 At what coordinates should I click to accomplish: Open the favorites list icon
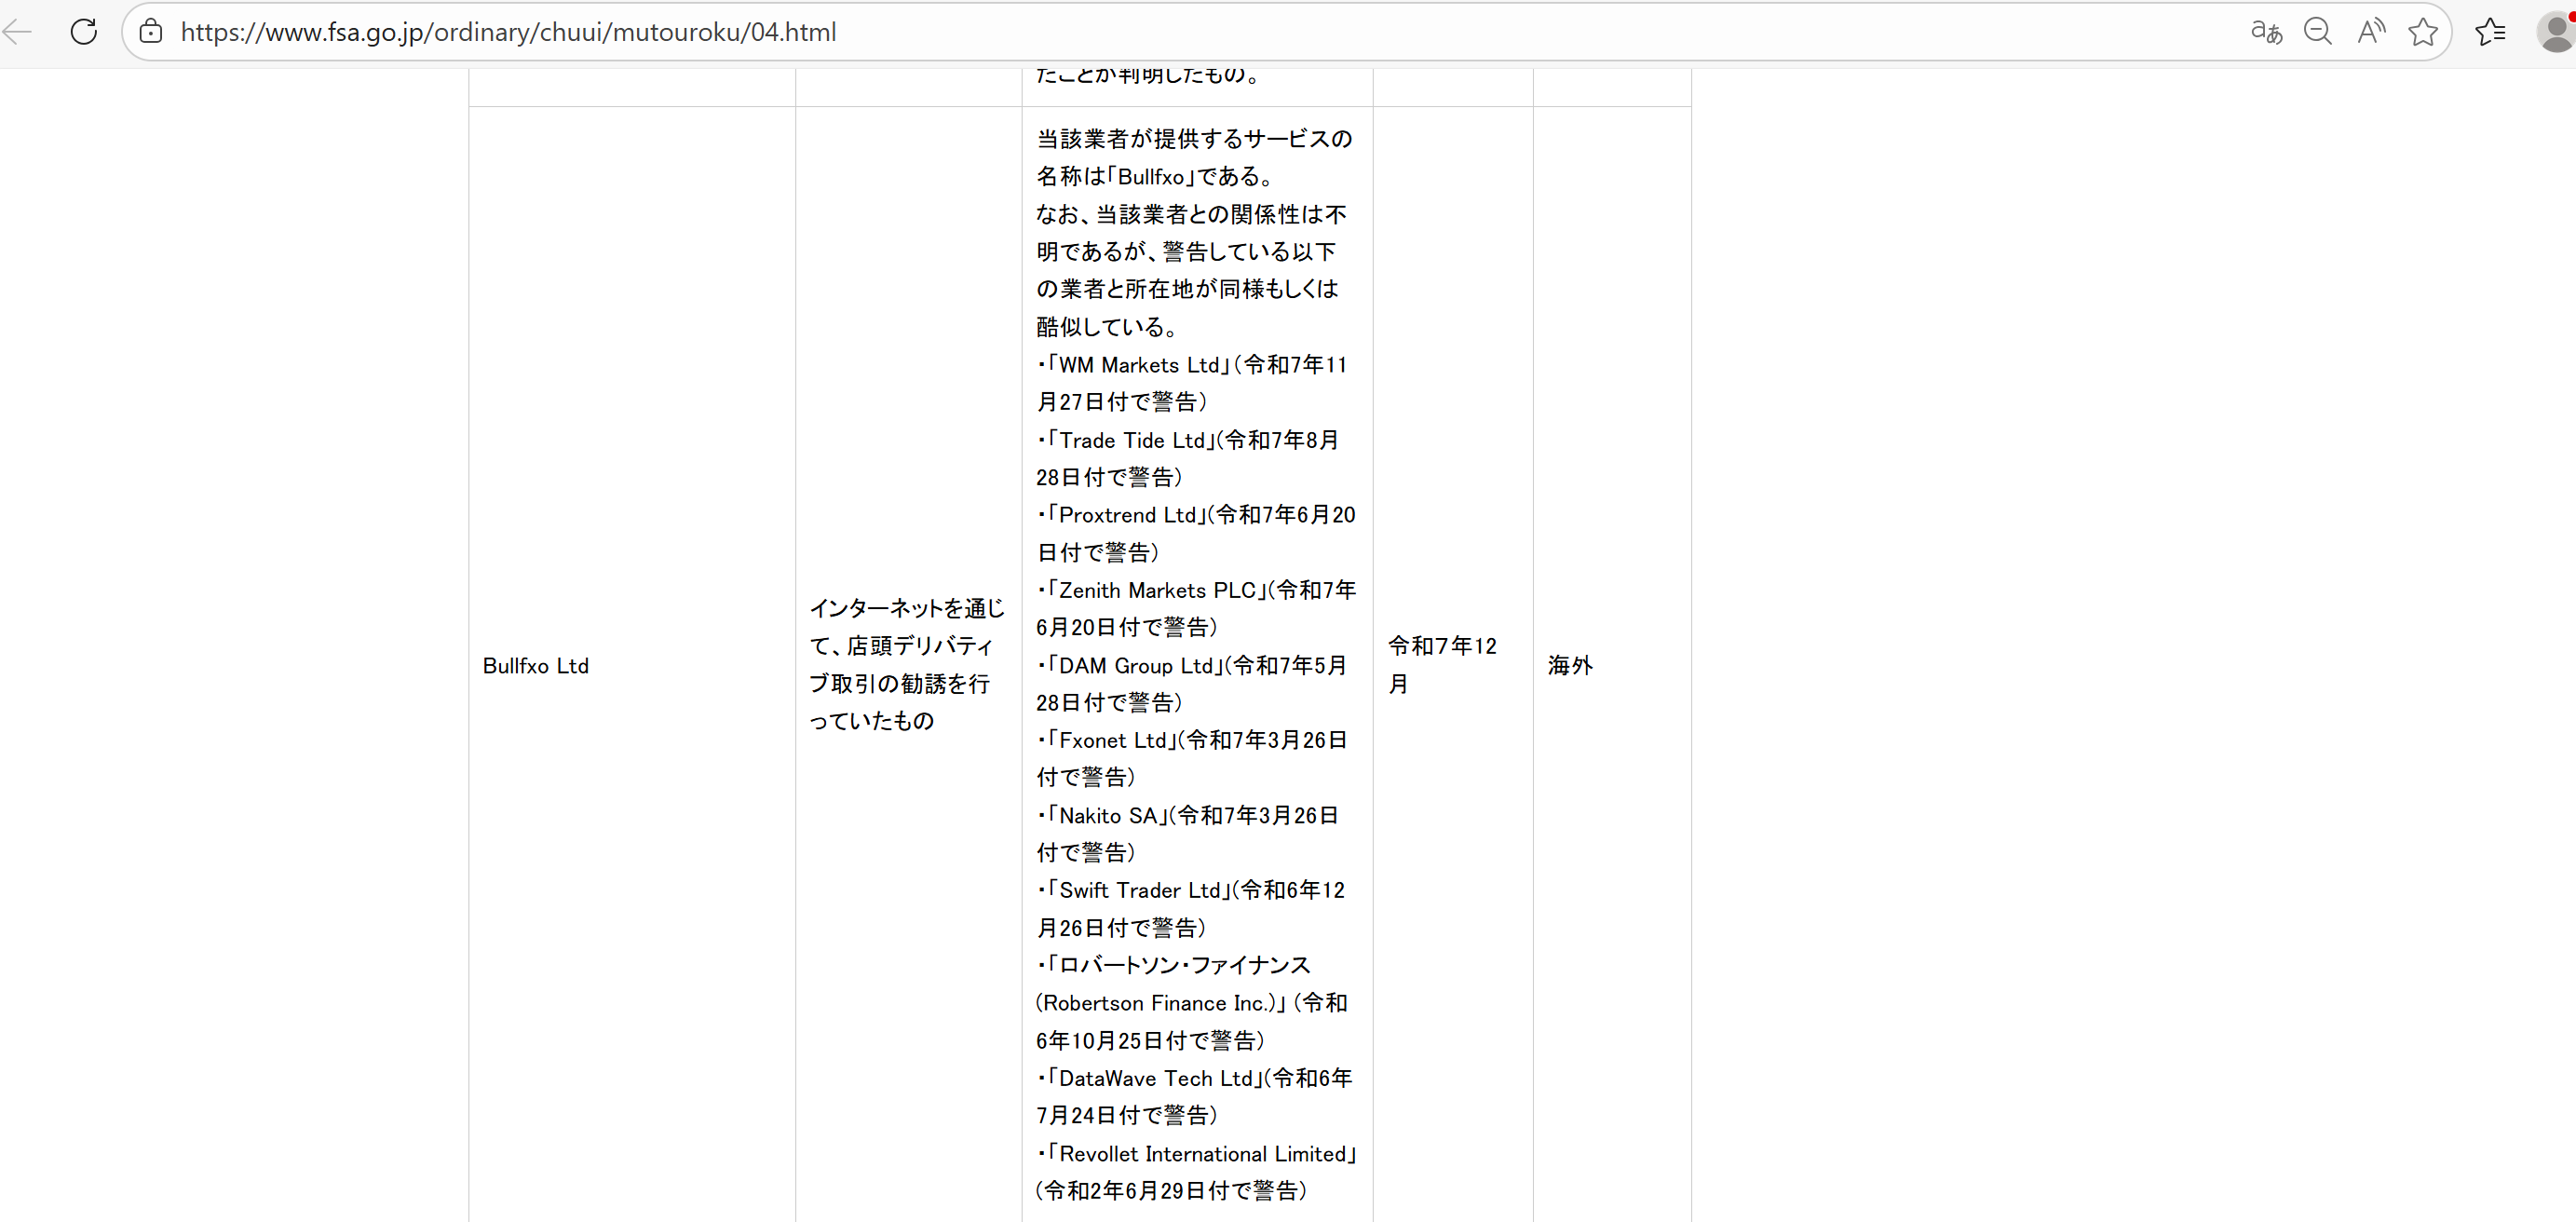pos(2489,32)
